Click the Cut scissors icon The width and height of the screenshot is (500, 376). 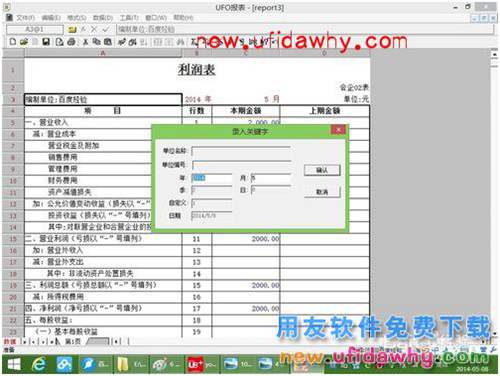[x=86, y=42]
